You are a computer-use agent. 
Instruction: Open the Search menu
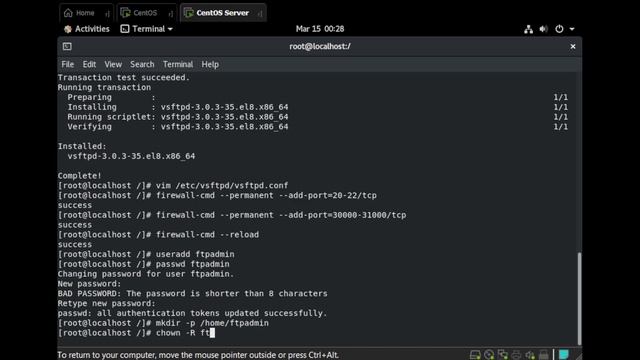coord(142,64)
